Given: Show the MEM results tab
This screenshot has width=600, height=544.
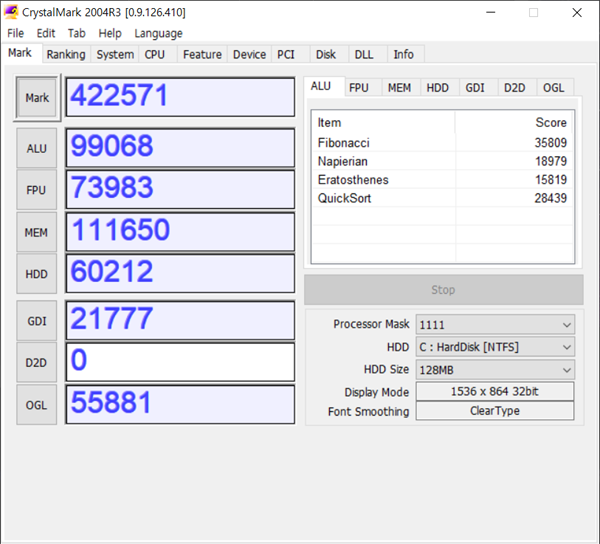Looking at the screenshot, I should [x=399, y=88].
